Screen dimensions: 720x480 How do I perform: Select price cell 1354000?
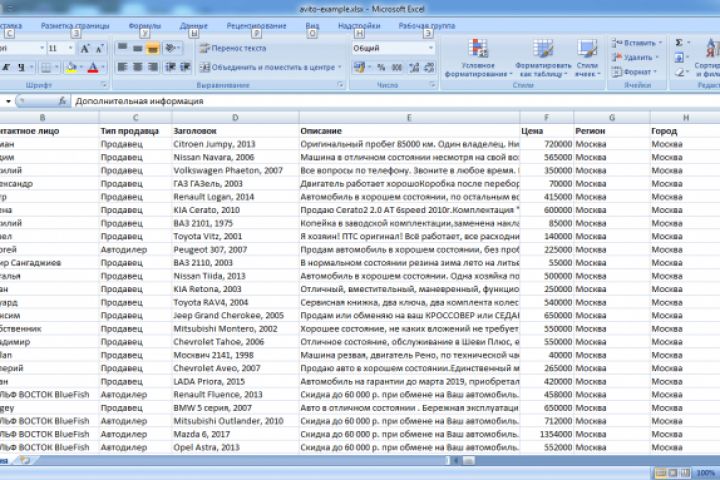(546, 434)
